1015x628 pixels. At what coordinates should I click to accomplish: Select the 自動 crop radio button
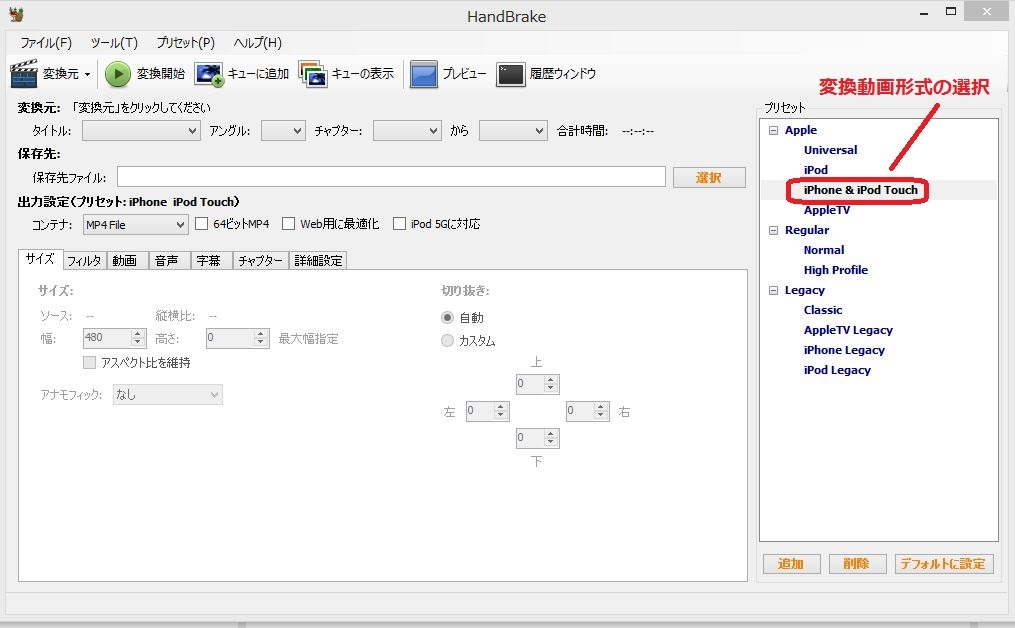click(447, 317)
